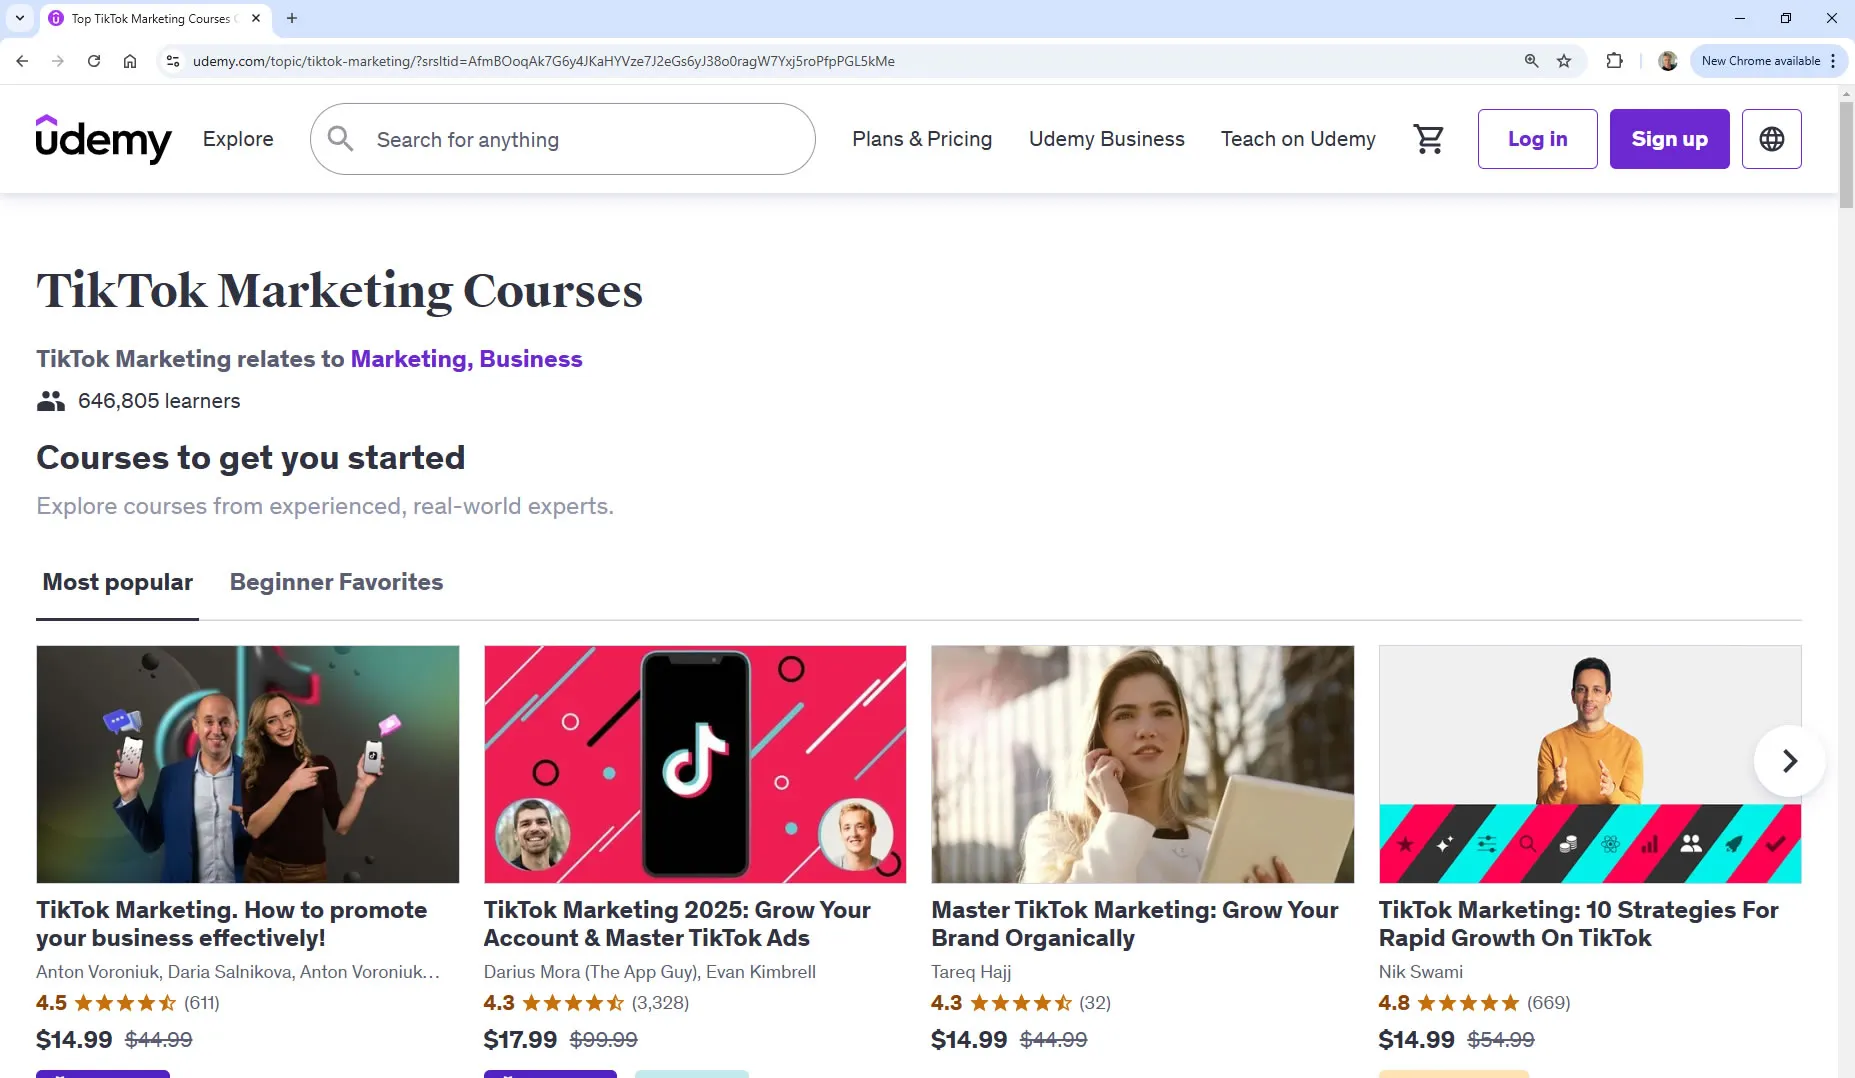Screen dimensions: 1855x1078
Task: Minimize the Chrome window
Action: tap(1739, 18)
